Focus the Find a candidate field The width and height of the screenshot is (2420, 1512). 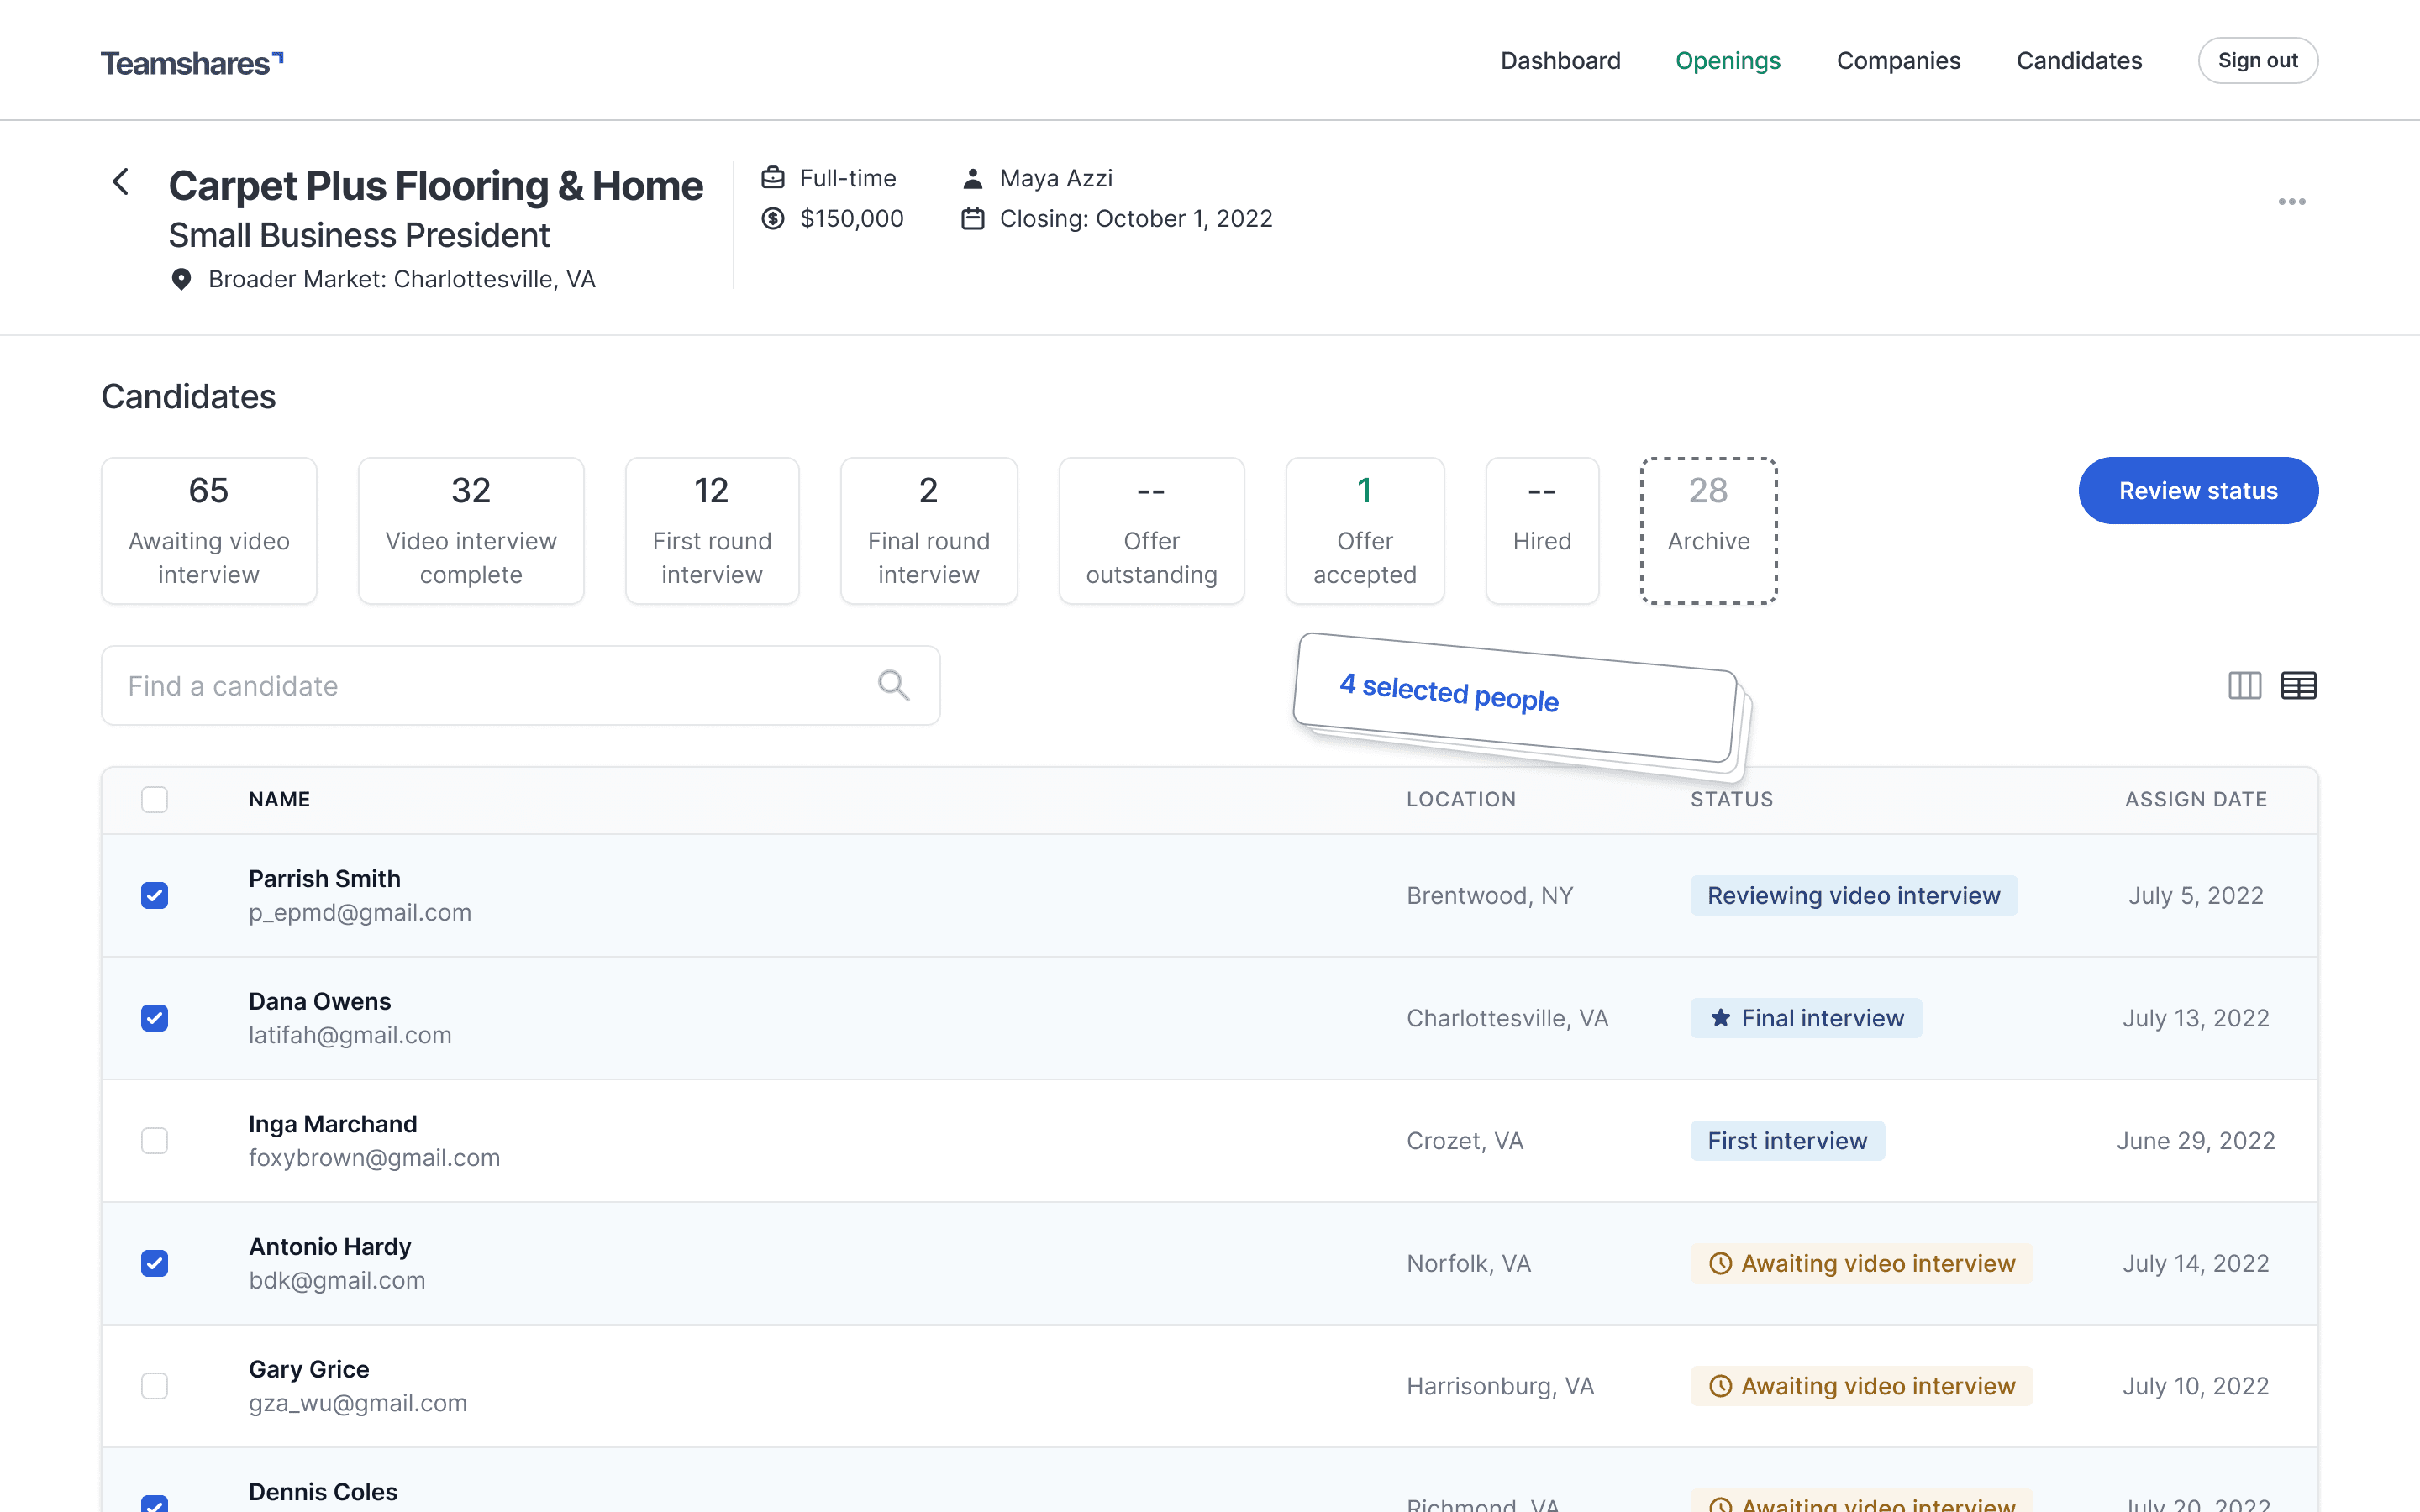tap(490, 686)
